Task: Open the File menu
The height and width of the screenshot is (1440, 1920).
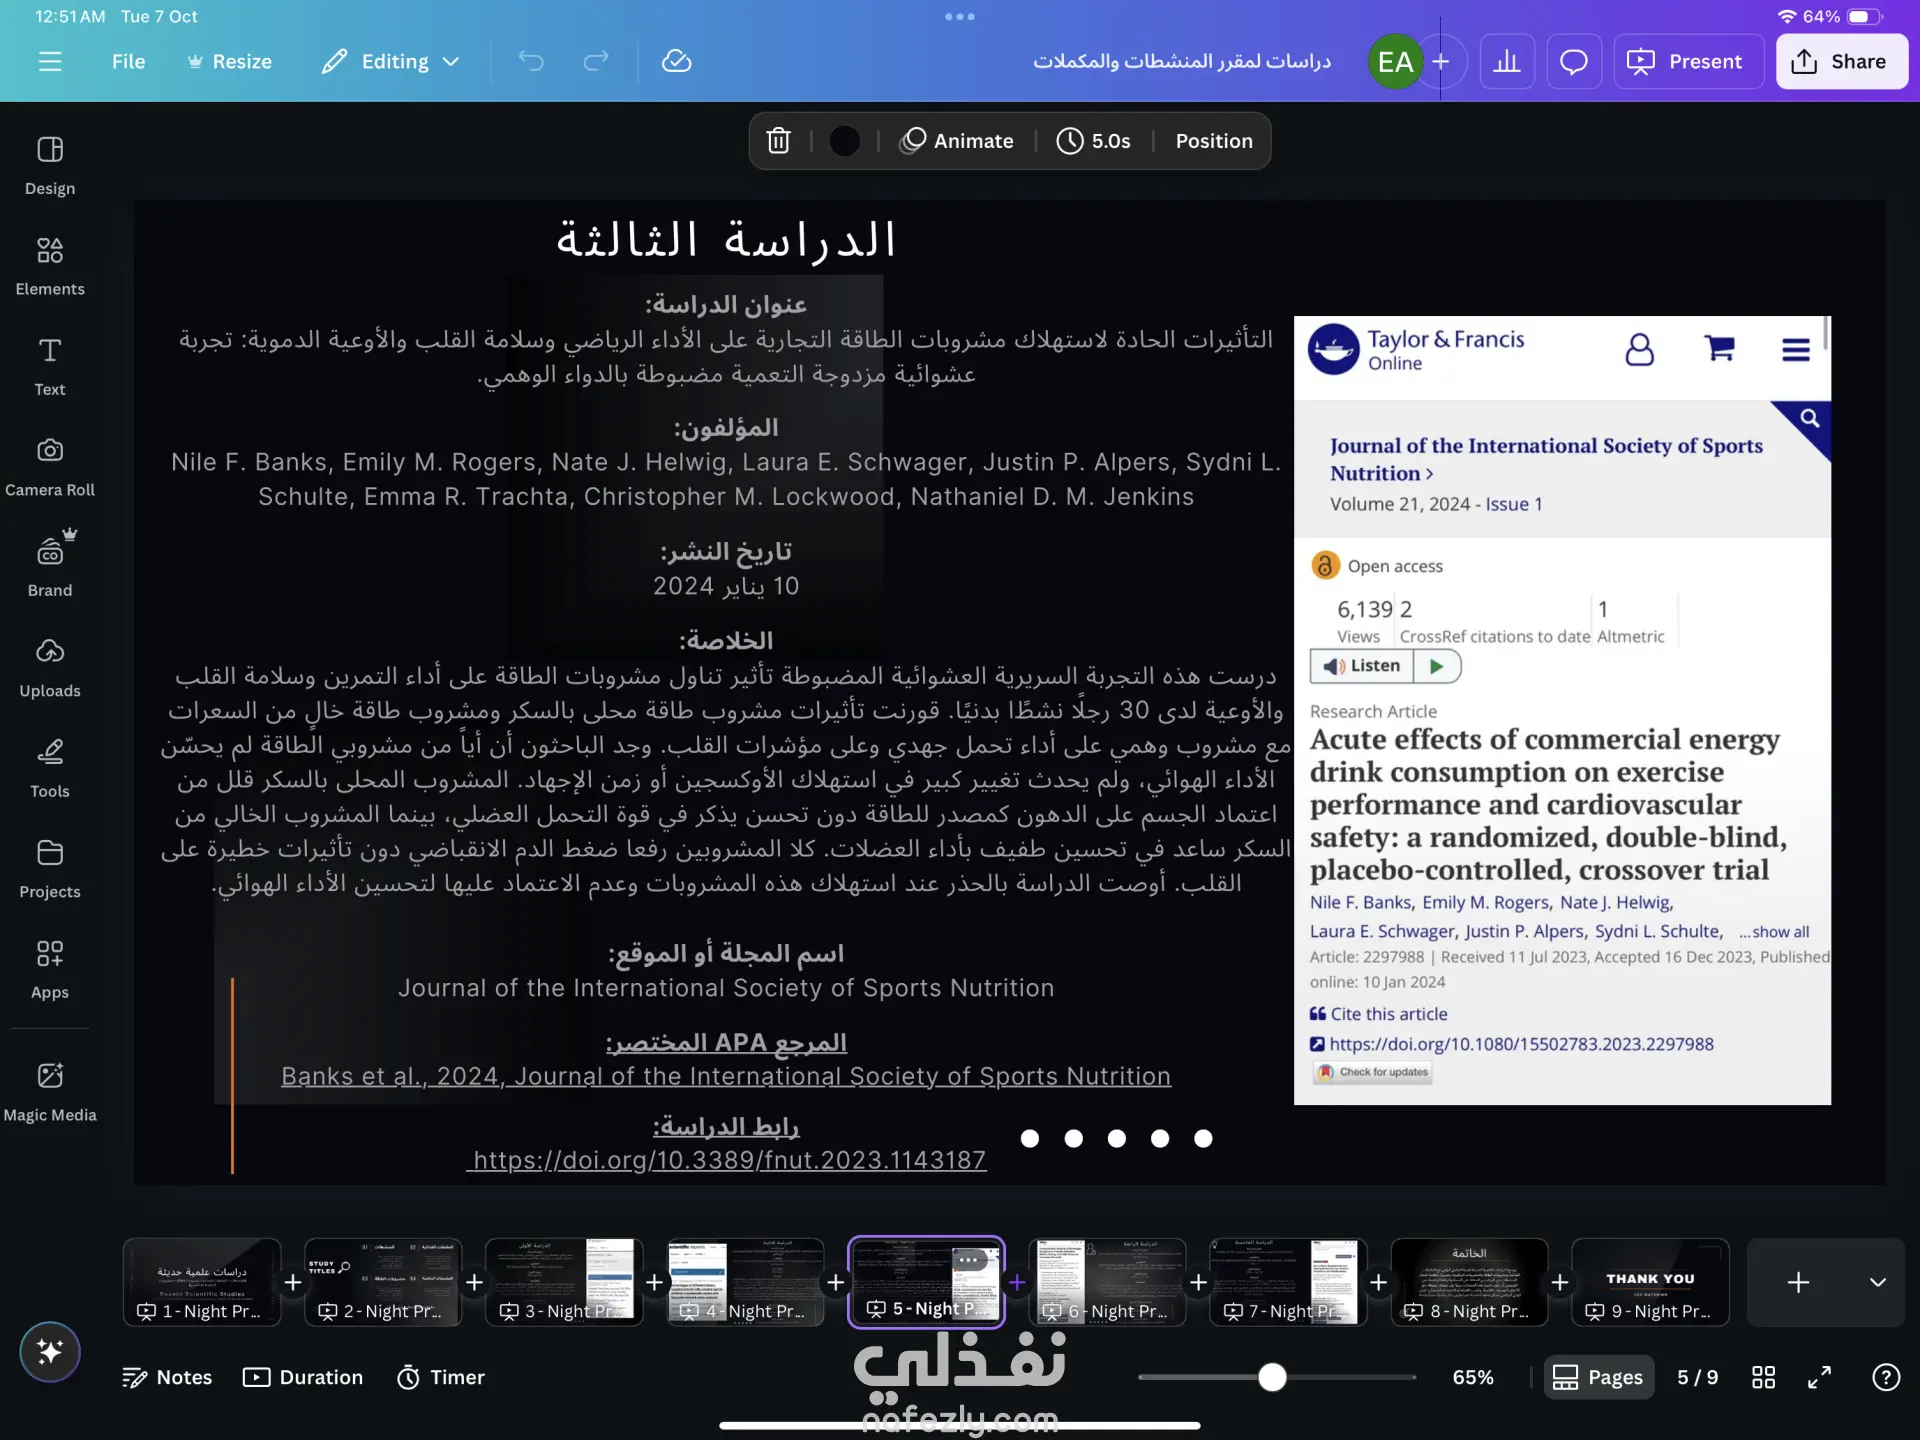Action: tap(128, 61)
